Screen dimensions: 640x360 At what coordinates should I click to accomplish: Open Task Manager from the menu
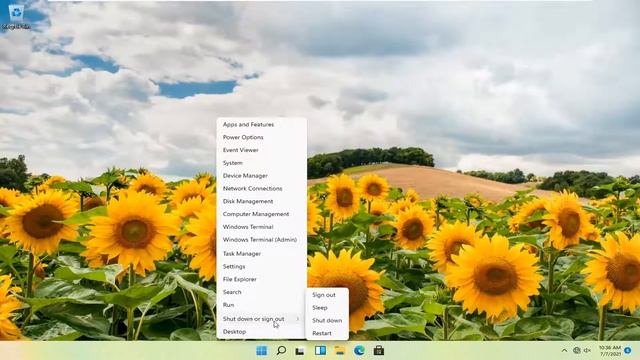tap(262, 253)
